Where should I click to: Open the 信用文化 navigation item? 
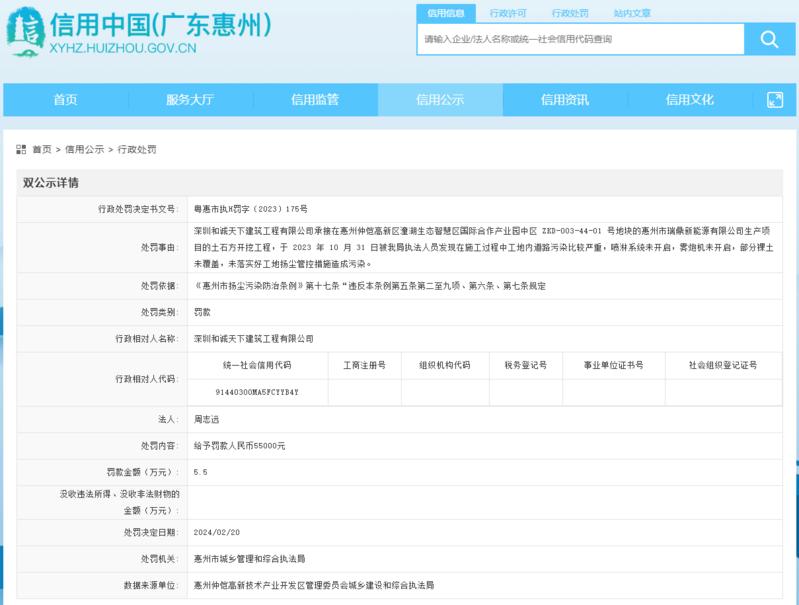tap(690, 99)
